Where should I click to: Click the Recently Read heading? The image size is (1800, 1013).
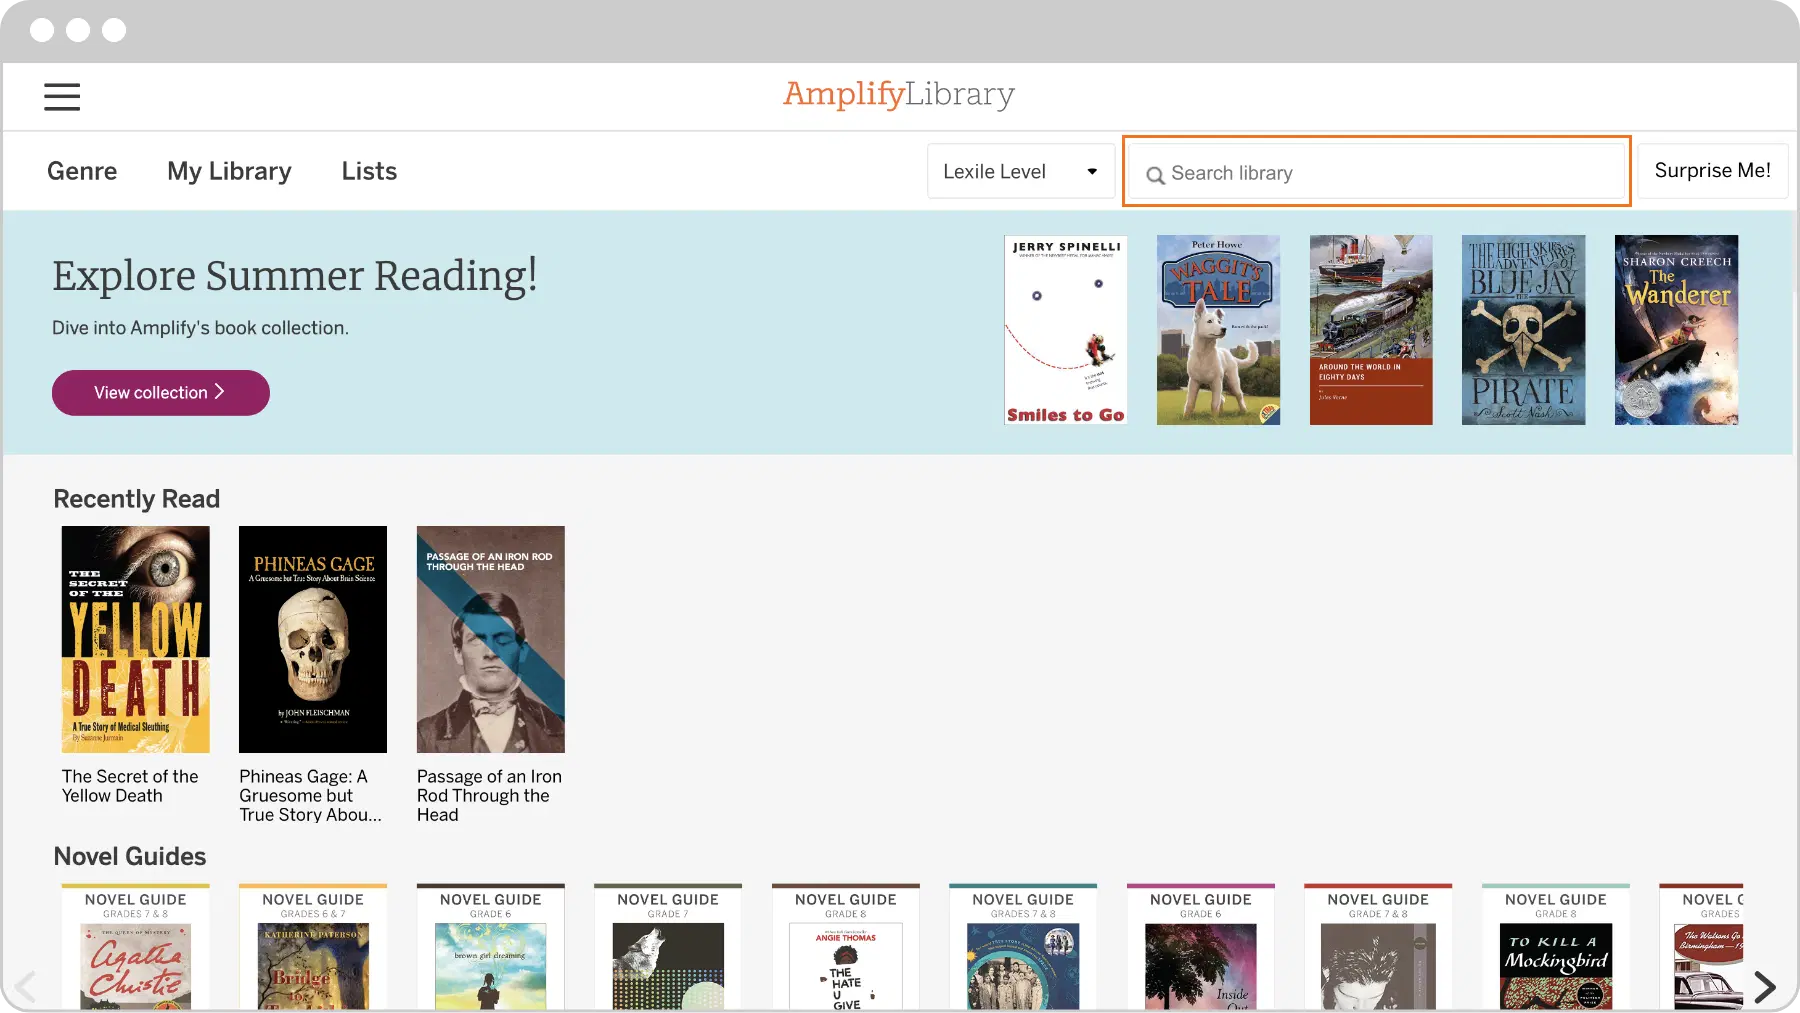(137, 499)
